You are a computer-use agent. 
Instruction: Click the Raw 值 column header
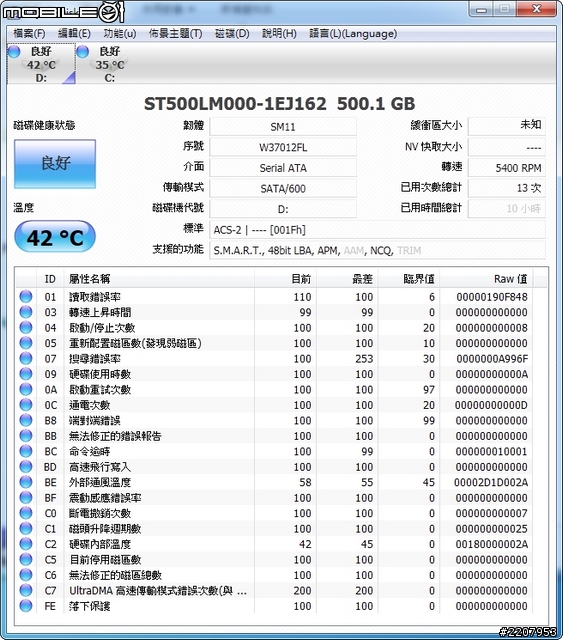[x=486, y=279]
